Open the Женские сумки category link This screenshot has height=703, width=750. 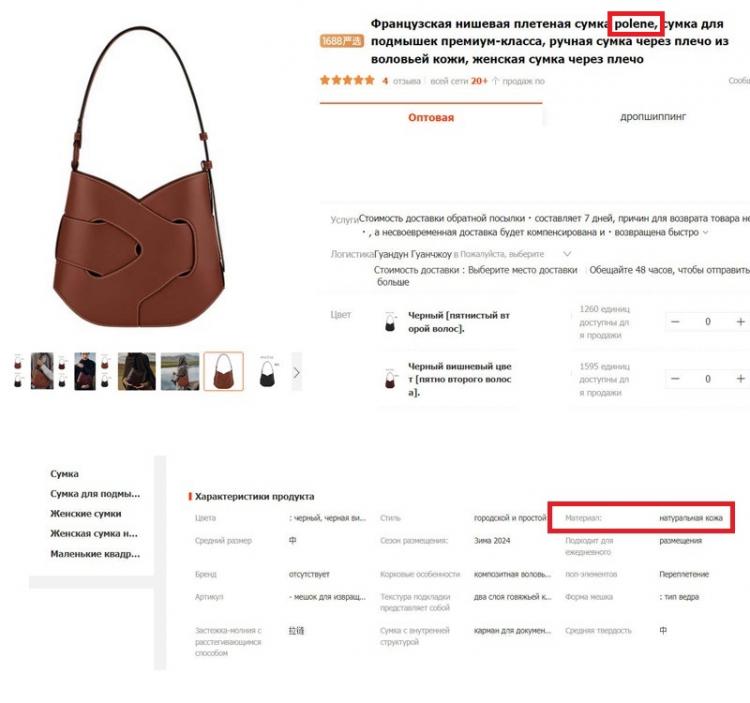86,514
